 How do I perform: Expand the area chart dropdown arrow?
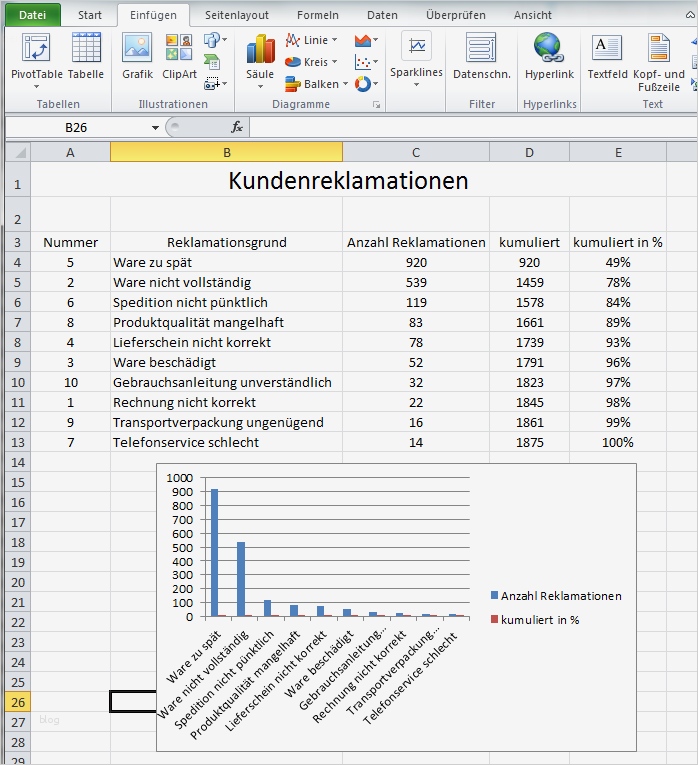pyautogui.click(x=376, y=40)
